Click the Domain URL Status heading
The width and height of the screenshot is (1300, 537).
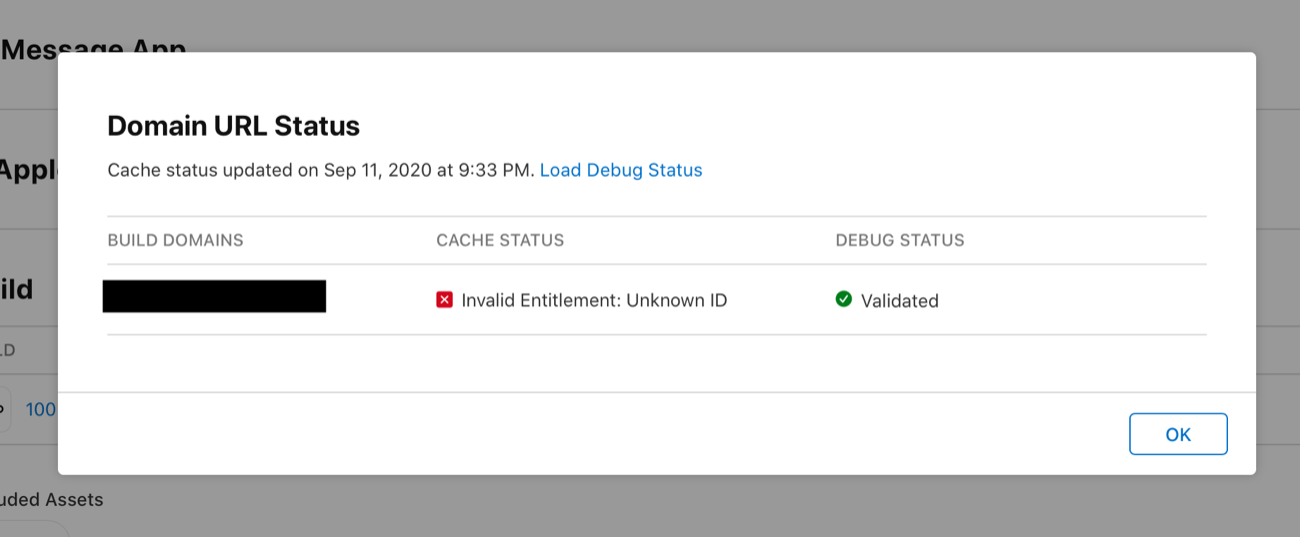(x=233, y=126)
